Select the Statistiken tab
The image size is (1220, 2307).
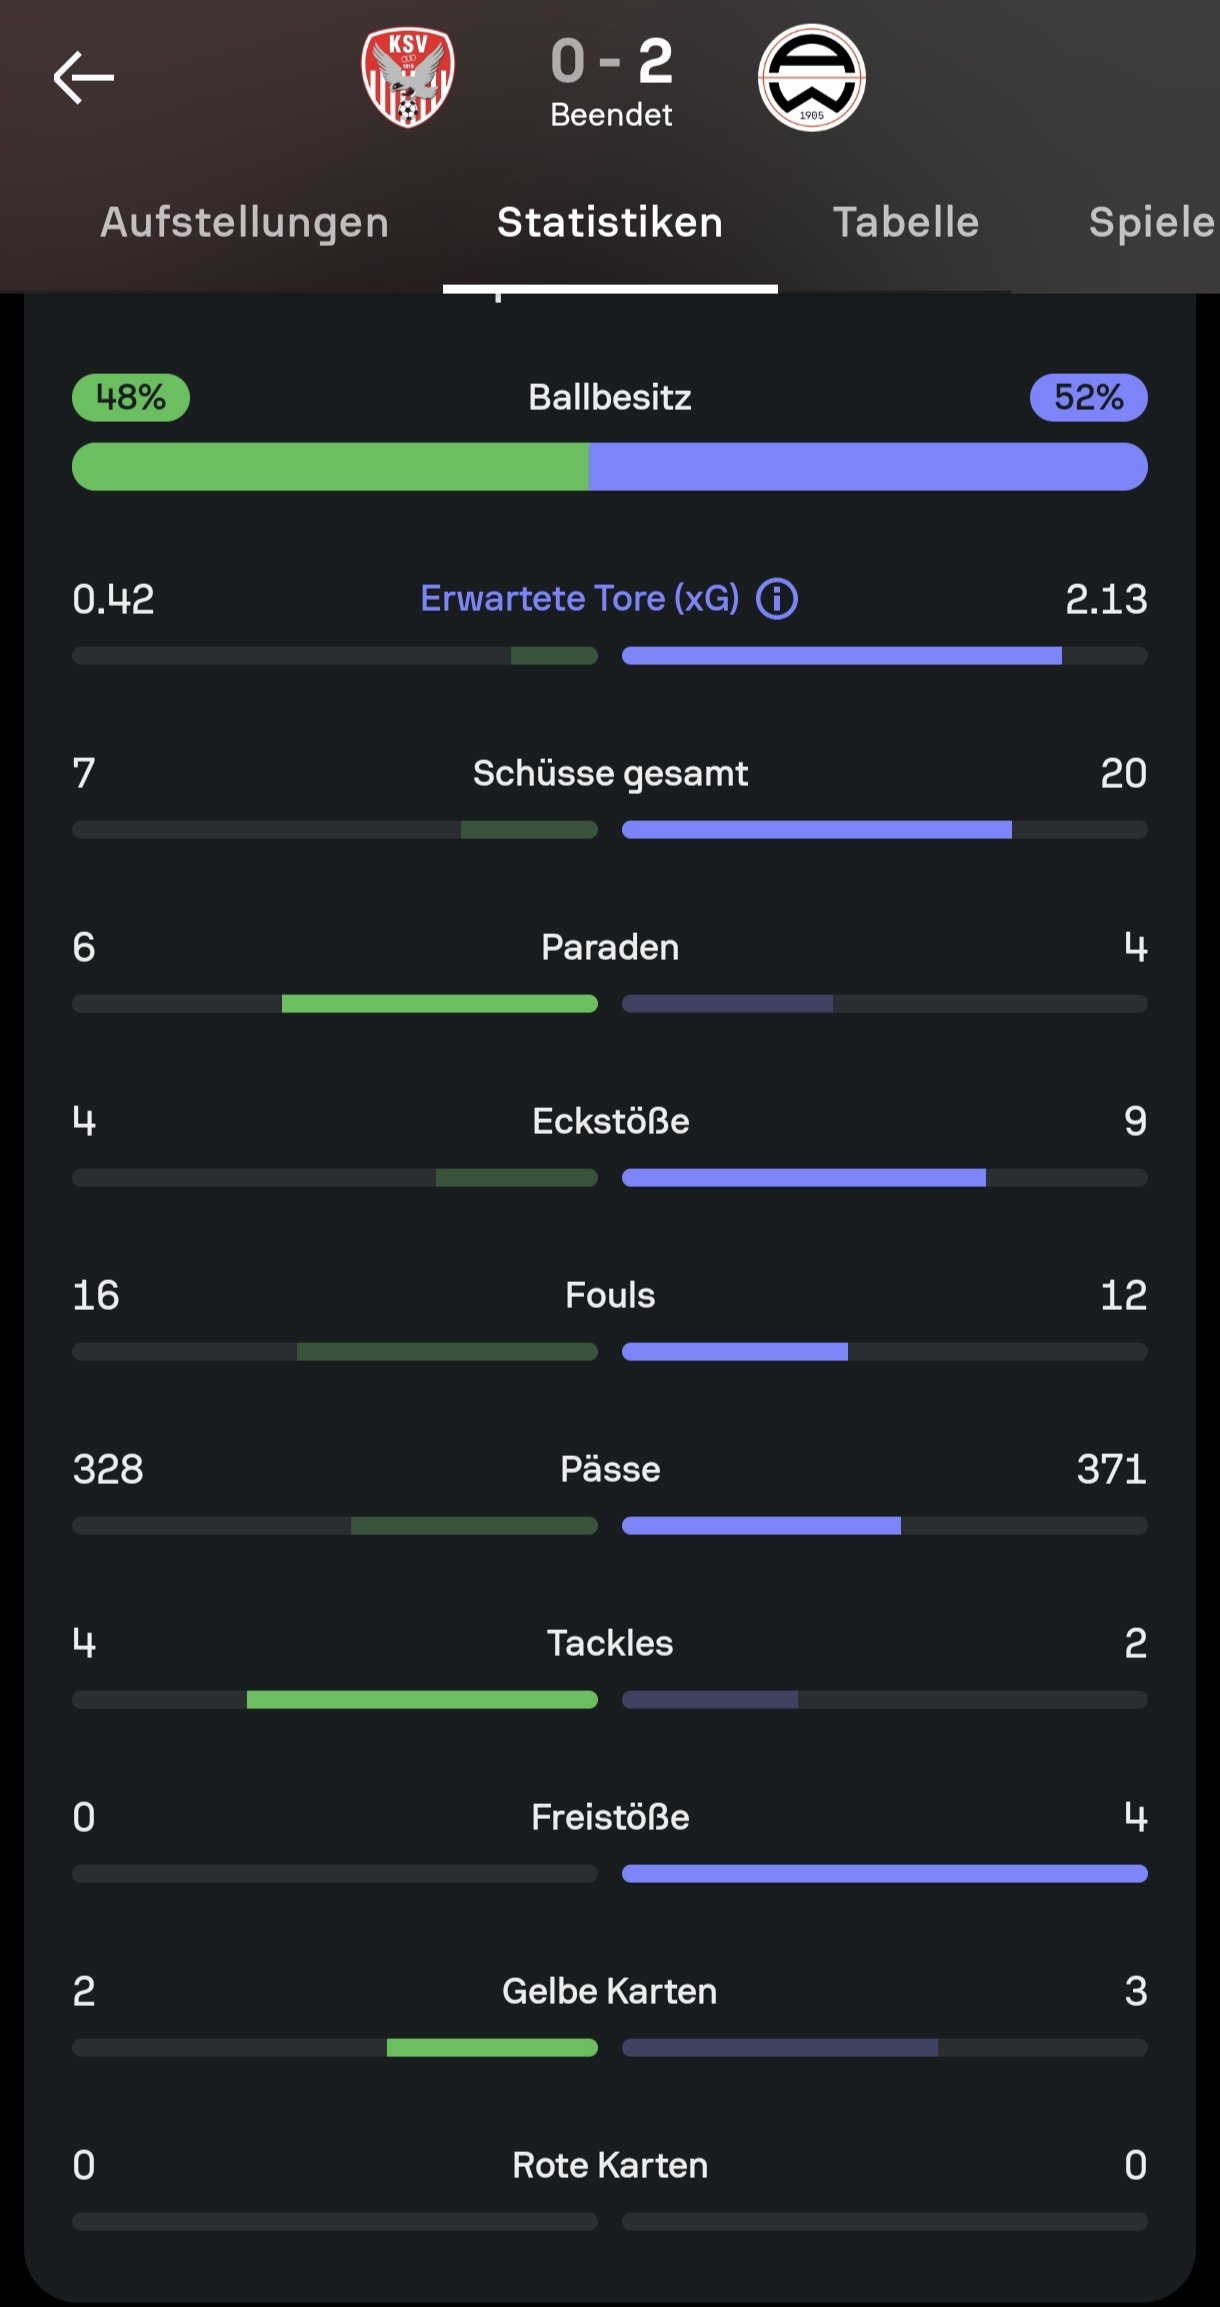610,222
